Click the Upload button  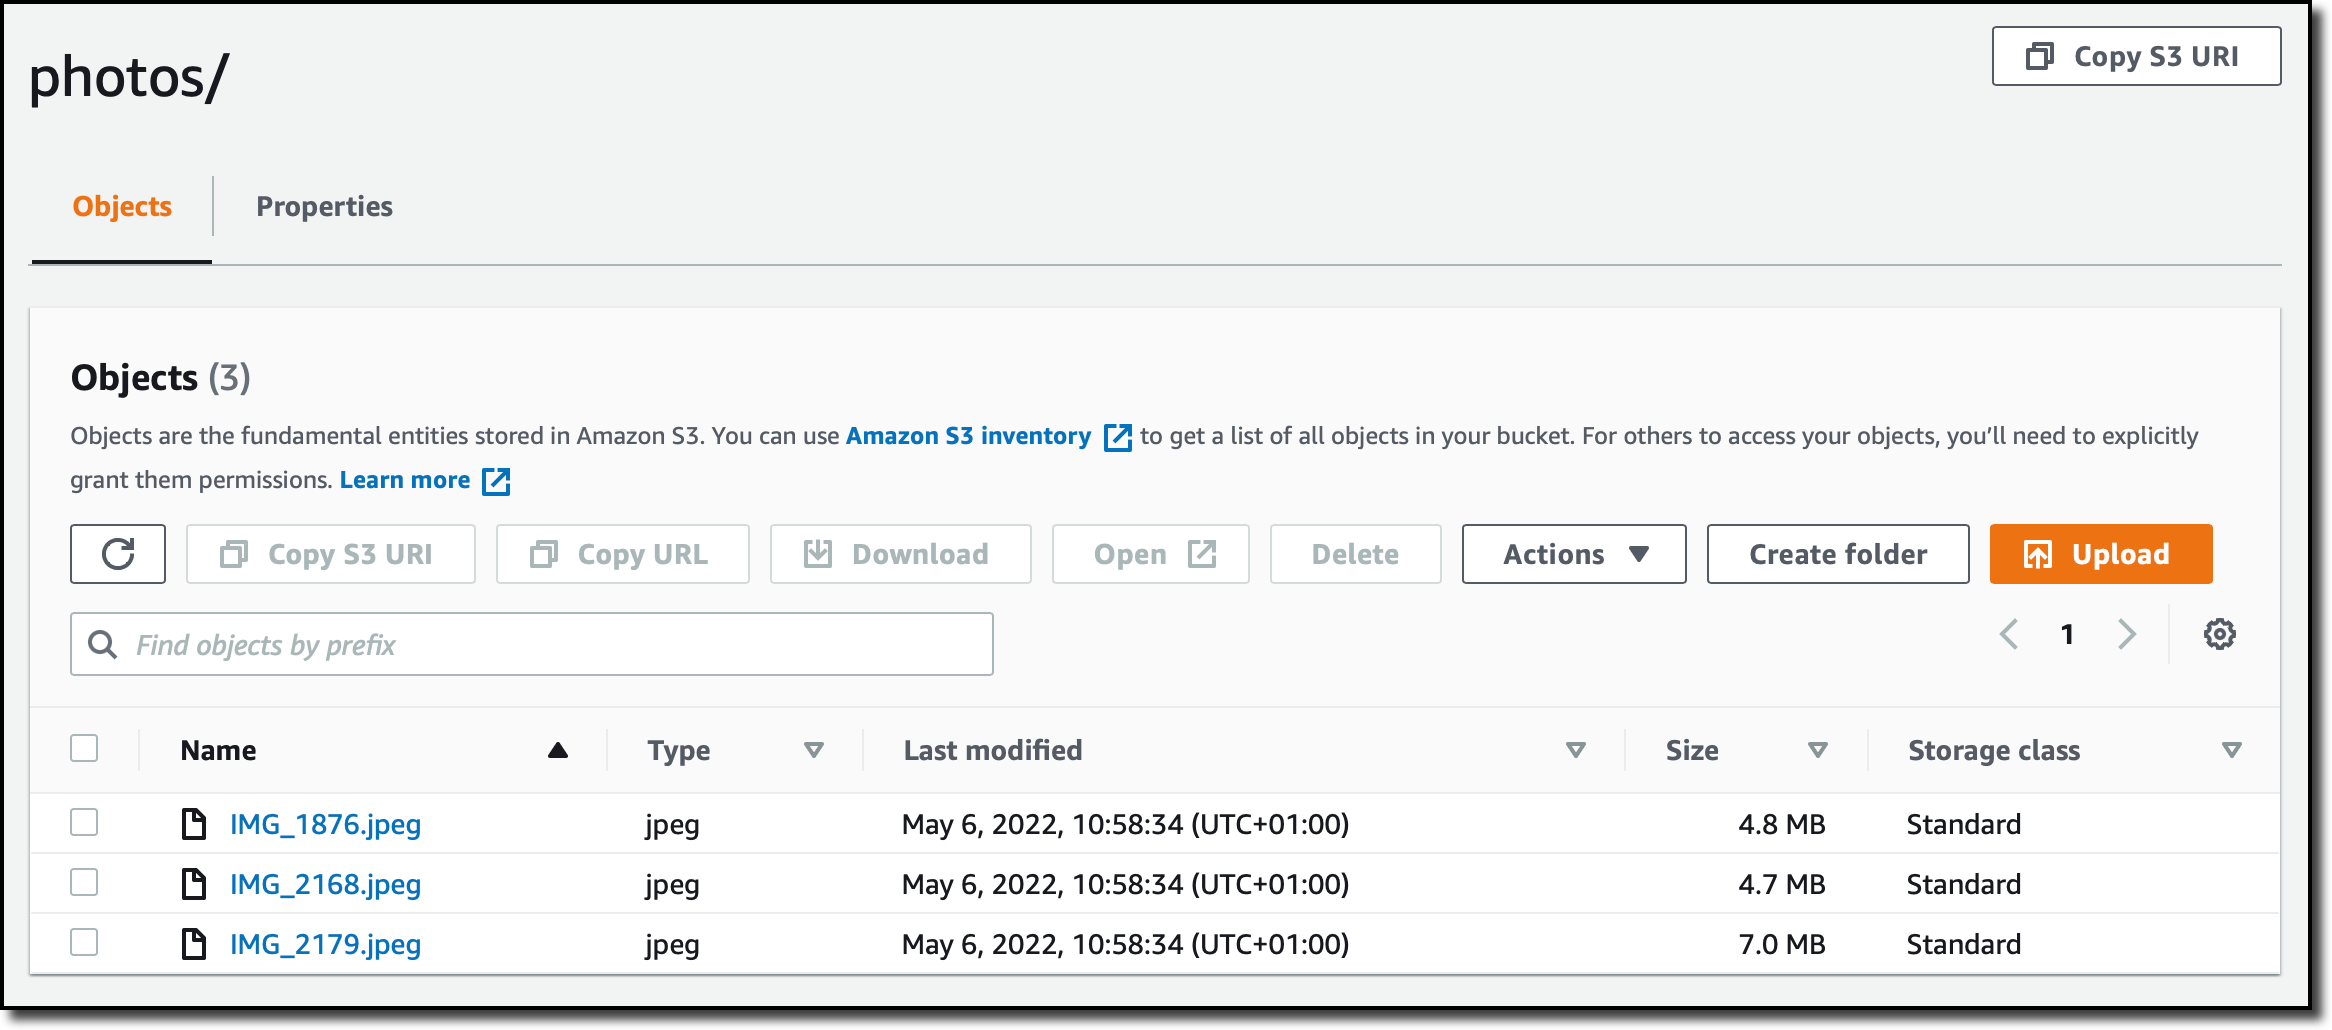click(2101, 554)
